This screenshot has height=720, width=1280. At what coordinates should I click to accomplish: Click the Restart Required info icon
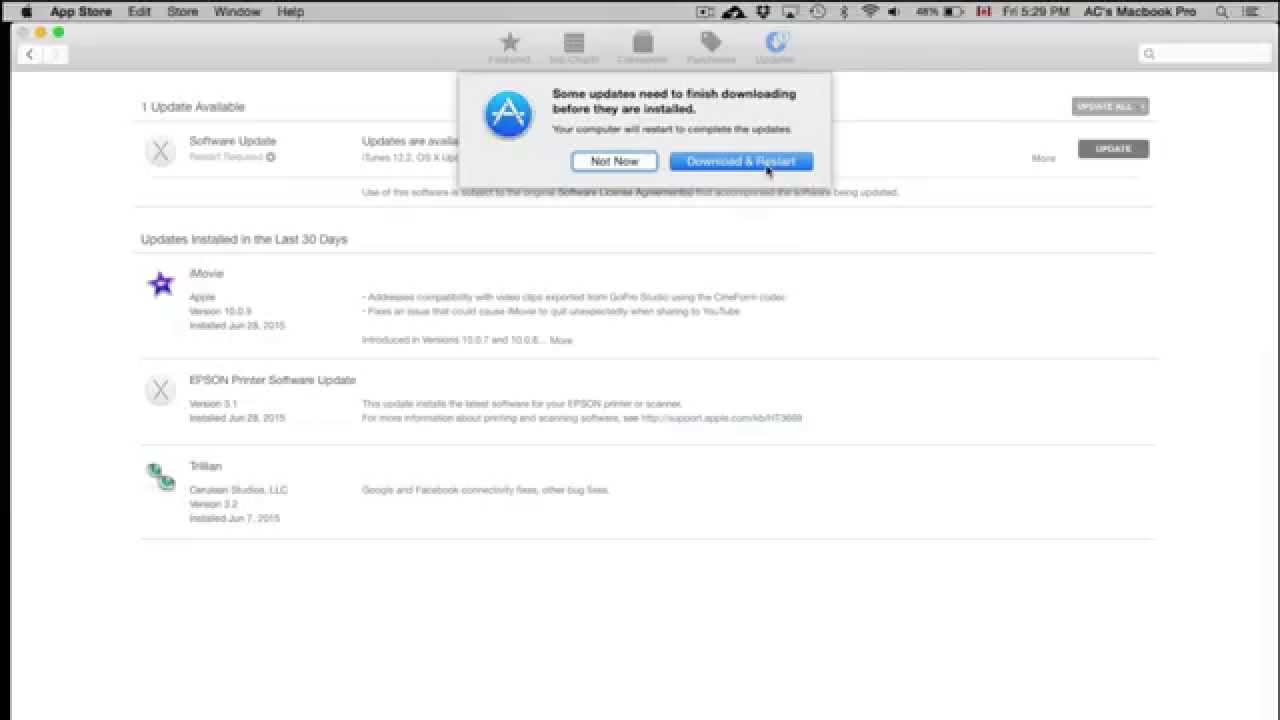pos(271,157)
